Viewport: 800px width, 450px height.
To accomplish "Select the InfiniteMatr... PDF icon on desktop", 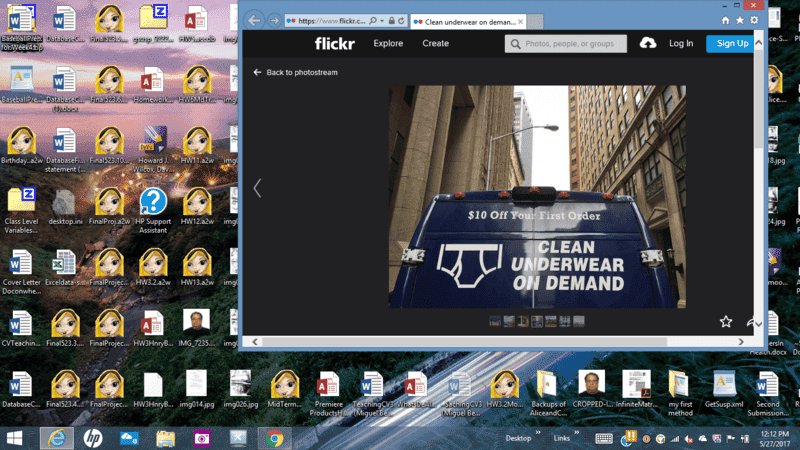I will [636, 389].
